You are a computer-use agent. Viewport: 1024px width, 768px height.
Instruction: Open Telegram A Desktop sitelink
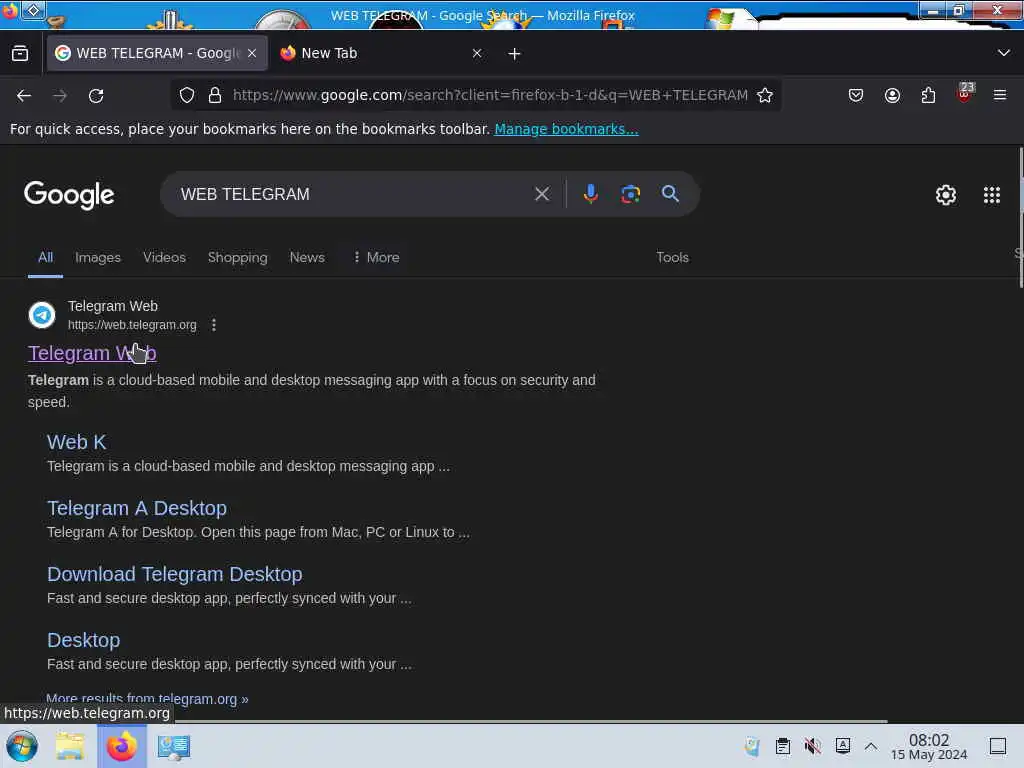click(x=137, y=508)
